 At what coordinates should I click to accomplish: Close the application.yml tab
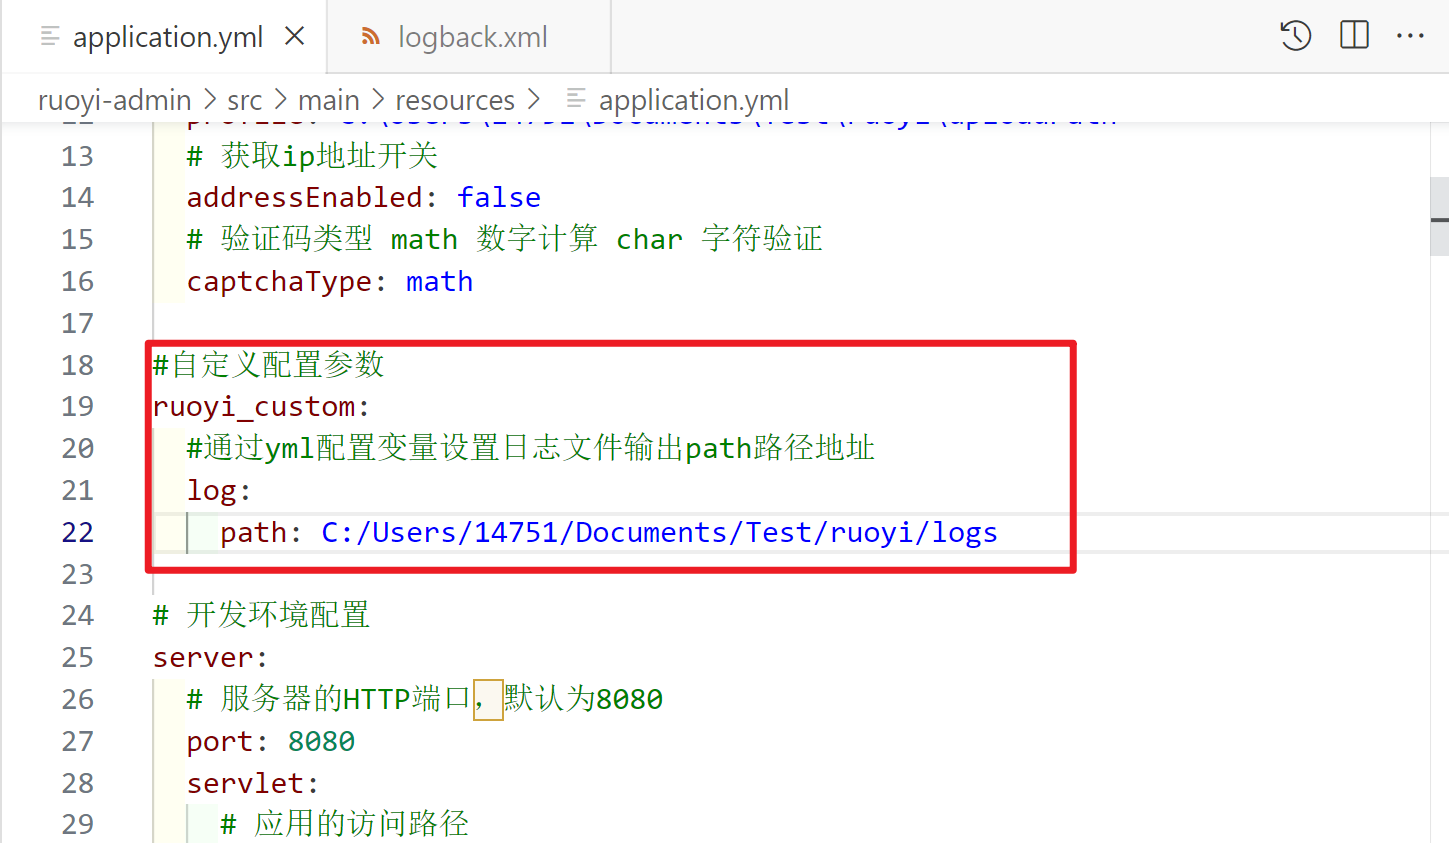click(295, 37)
